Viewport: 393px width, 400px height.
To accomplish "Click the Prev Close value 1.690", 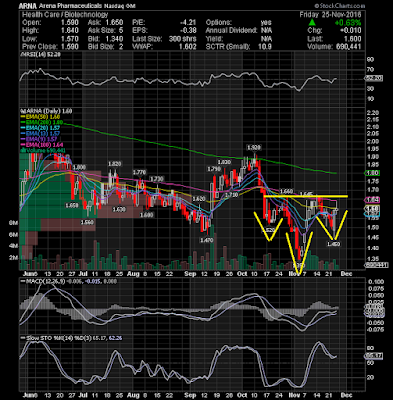I will coord(70,47).
